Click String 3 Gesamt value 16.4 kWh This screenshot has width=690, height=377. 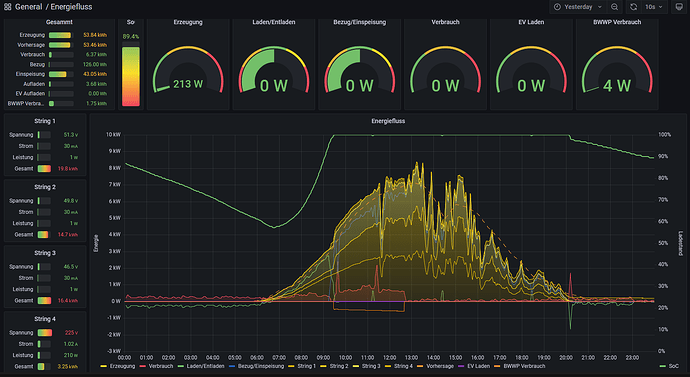click(68, 300)
